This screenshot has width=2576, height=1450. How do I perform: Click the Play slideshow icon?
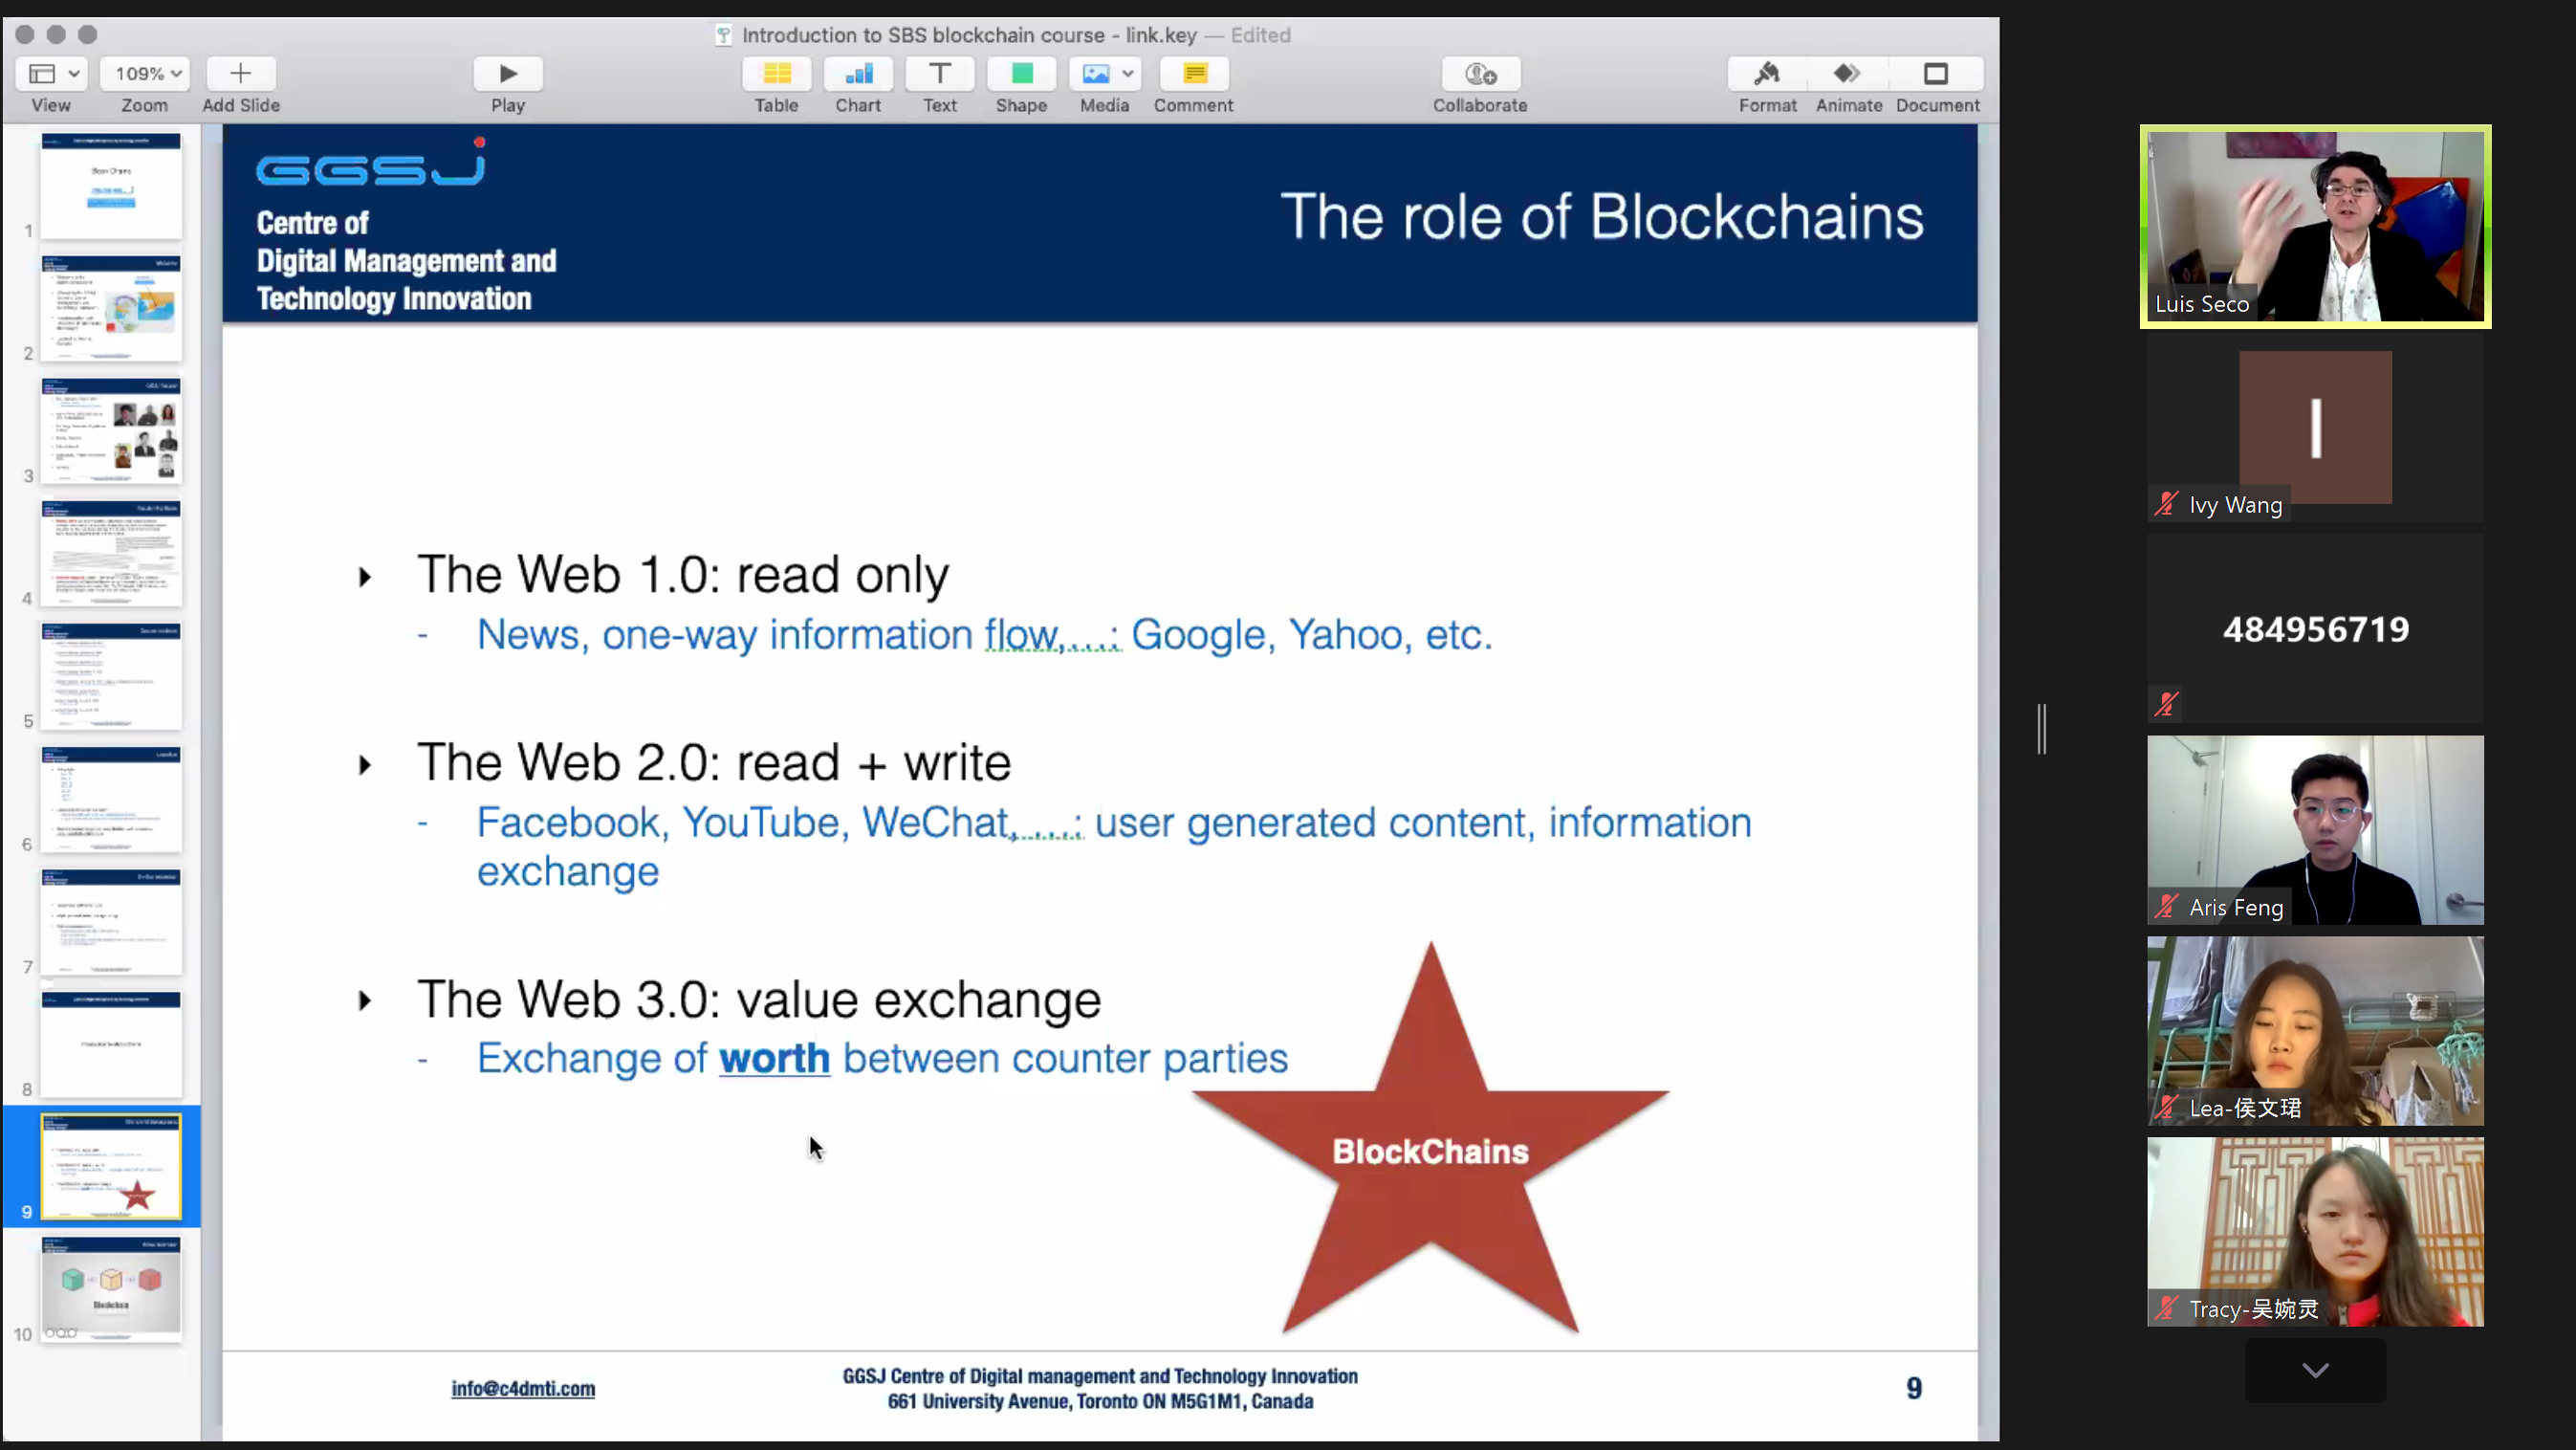(x=507, y=73)
